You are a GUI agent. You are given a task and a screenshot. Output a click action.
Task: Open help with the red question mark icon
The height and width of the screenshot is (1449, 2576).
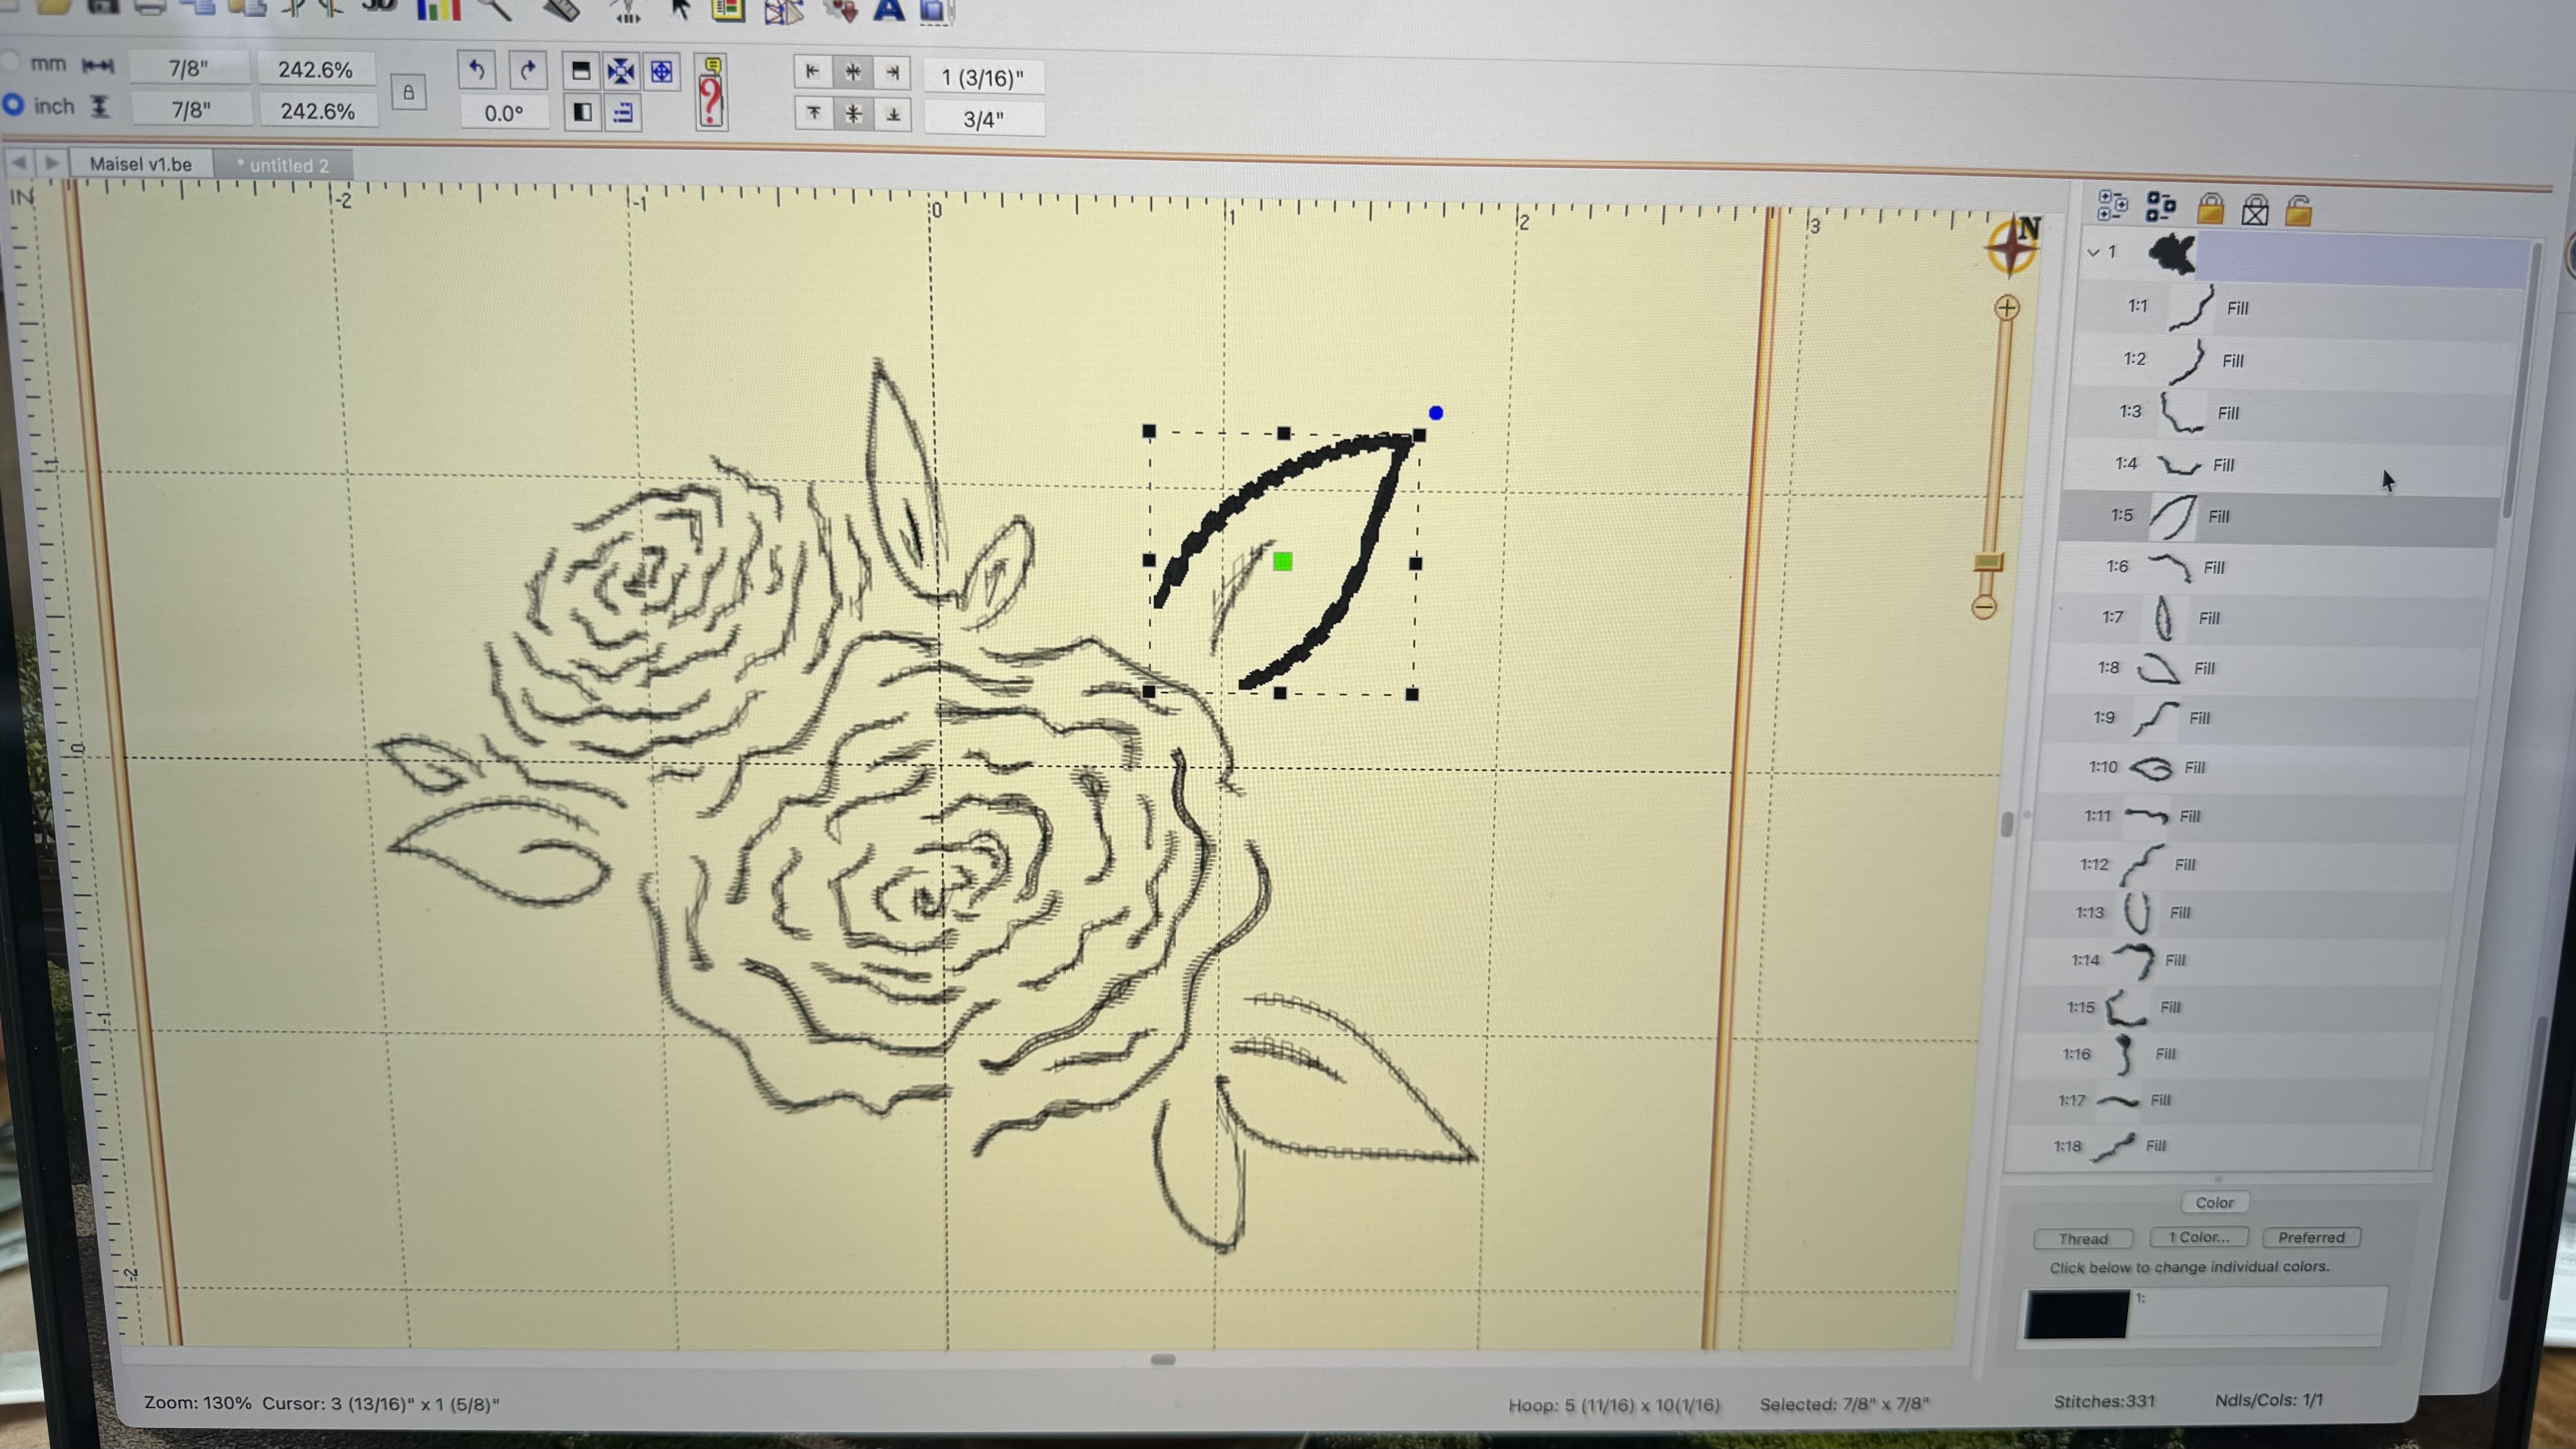pos(711,93)
